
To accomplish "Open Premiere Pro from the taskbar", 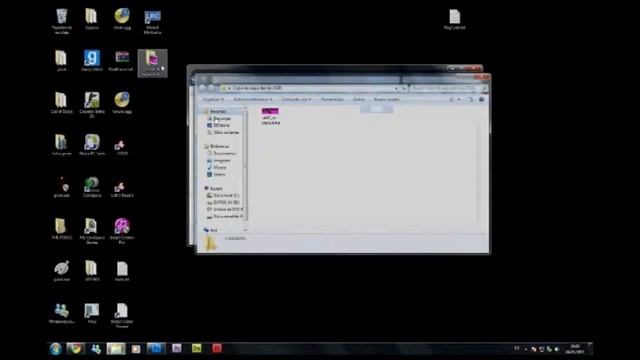I will [x=176, y=349].
